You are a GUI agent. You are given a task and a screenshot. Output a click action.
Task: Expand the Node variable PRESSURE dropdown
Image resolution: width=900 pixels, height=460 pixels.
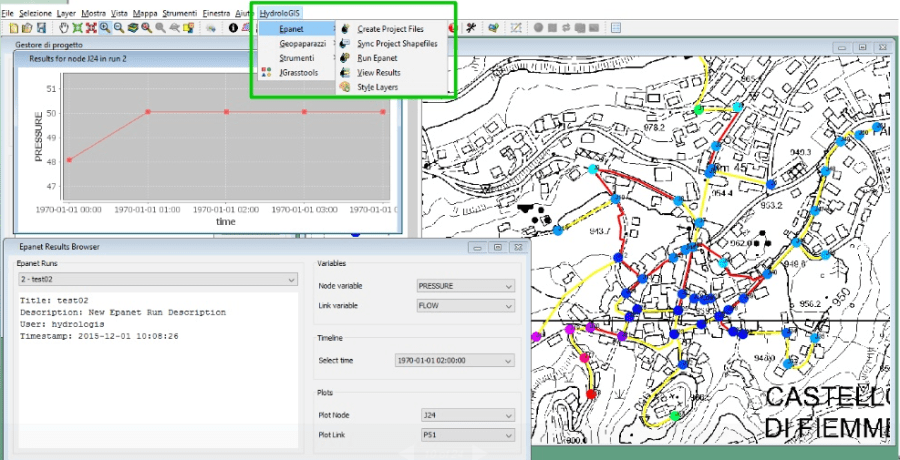click(x=465, y=286)
